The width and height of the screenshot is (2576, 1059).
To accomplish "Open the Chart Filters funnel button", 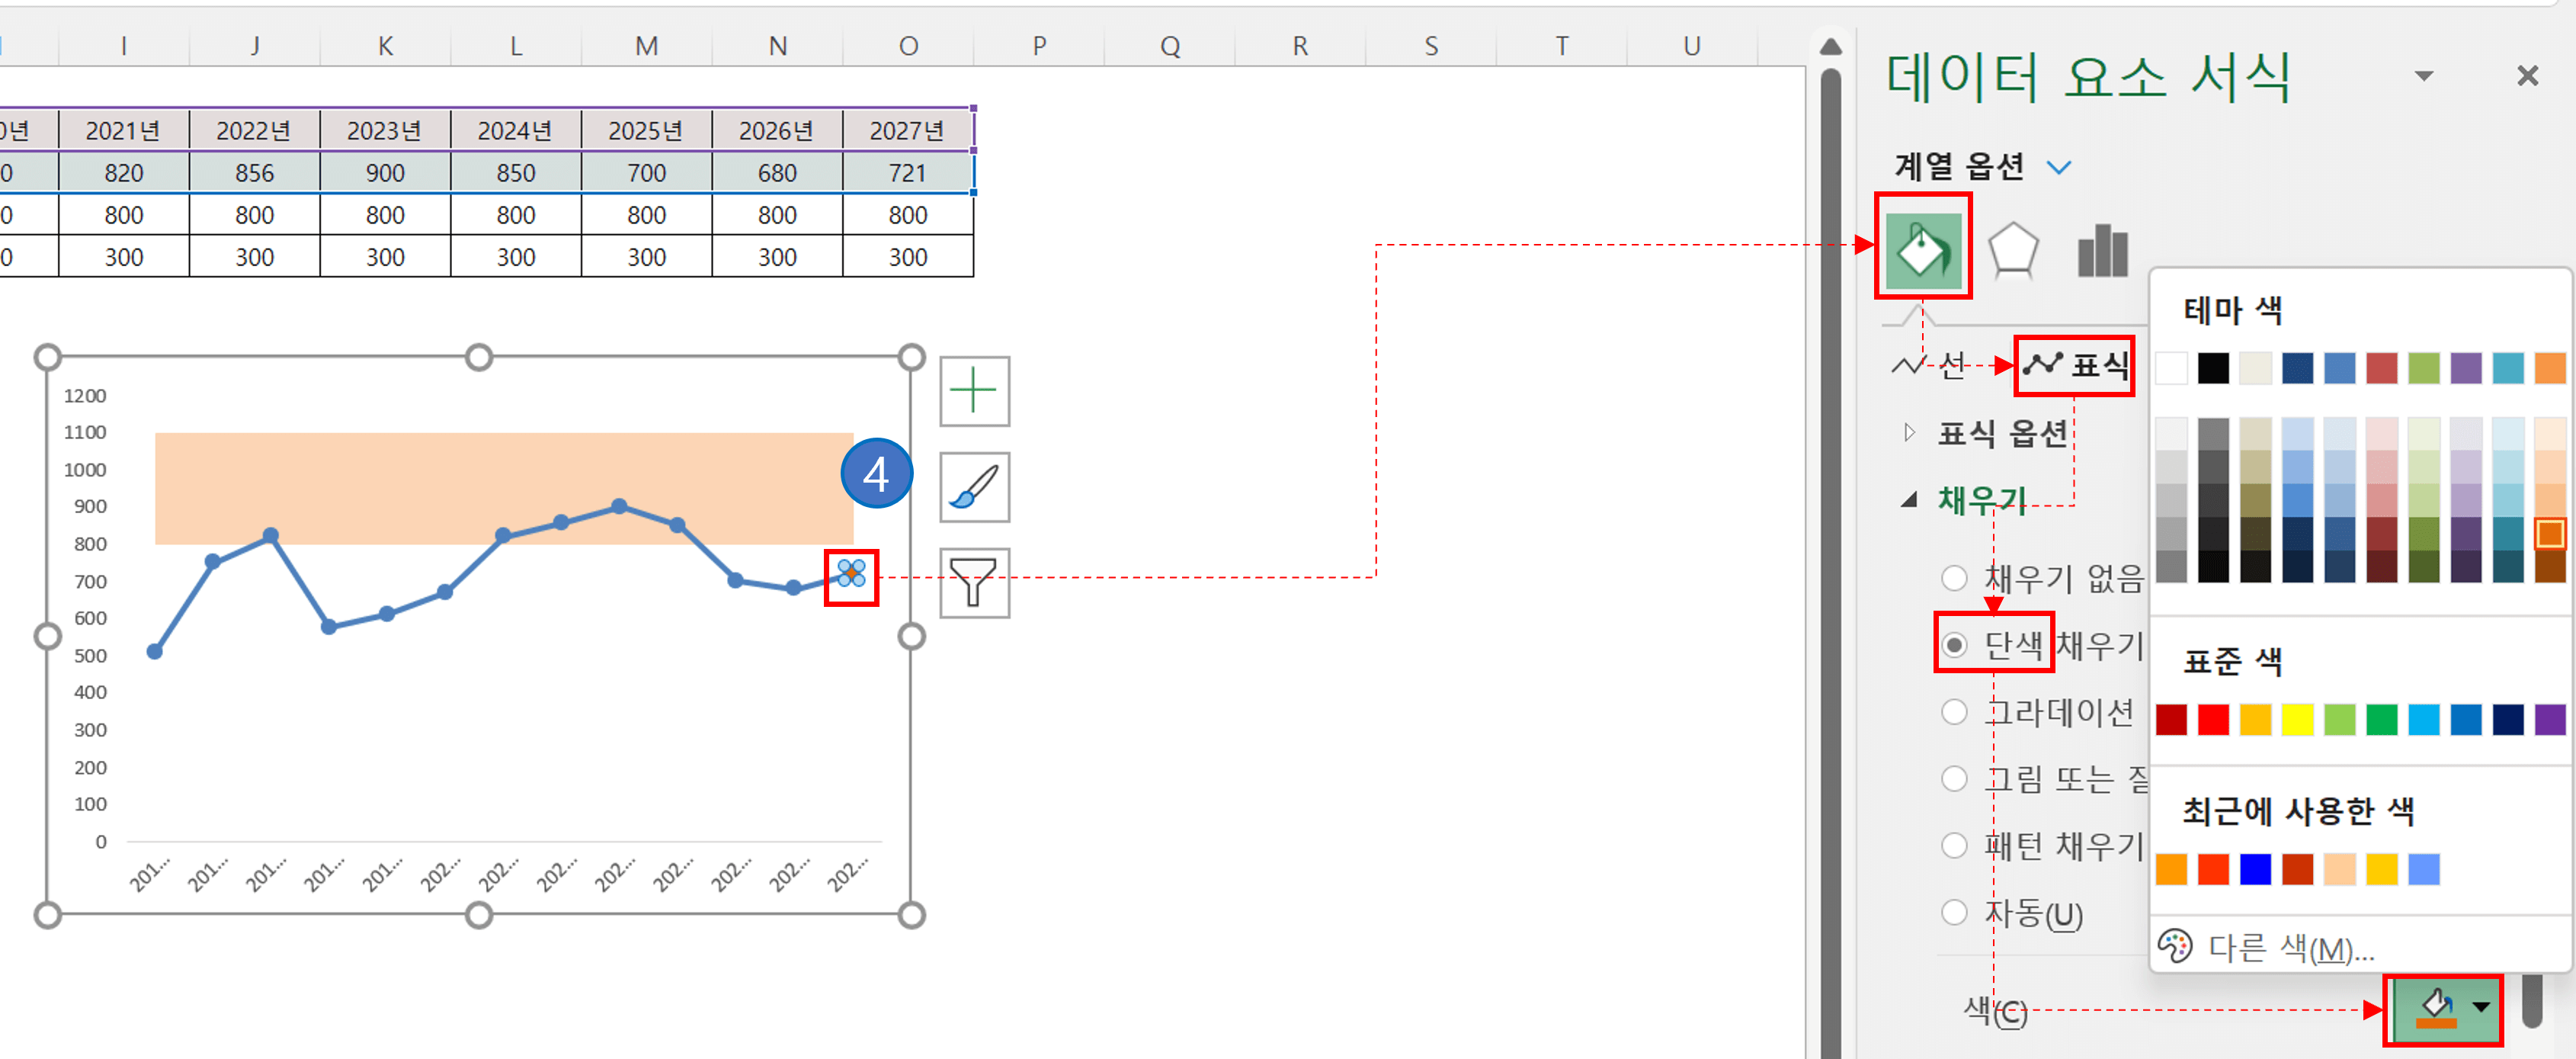I will click(x=974, y=582).
